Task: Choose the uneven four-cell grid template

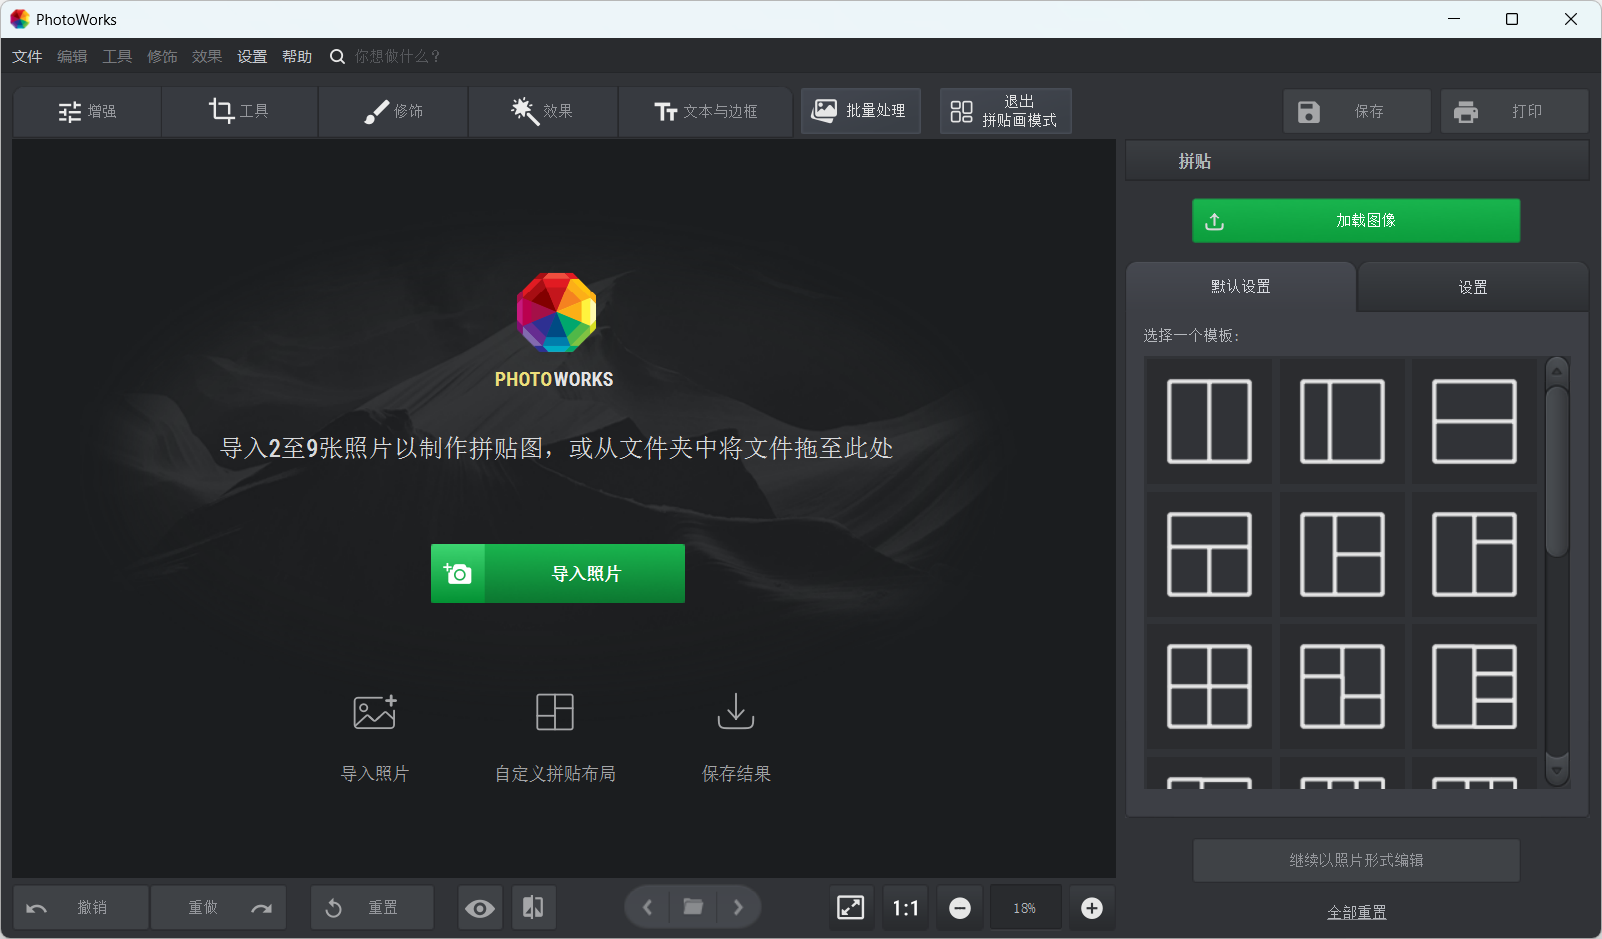Action: point(1342,686)
